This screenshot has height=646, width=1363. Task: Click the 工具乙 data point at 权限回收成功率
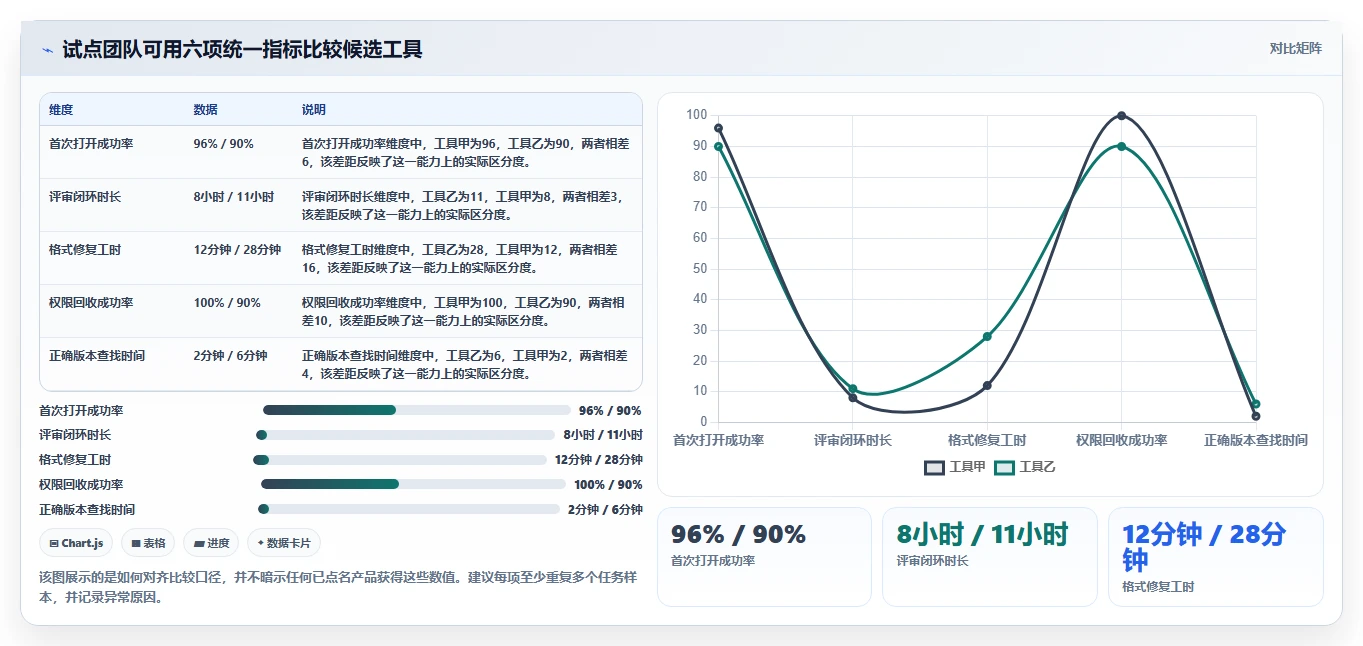1121,146
